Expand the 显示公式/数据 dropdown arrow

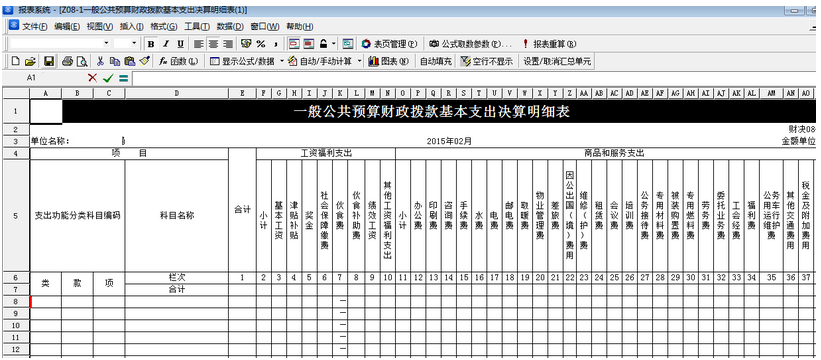(x=281, y=62)
